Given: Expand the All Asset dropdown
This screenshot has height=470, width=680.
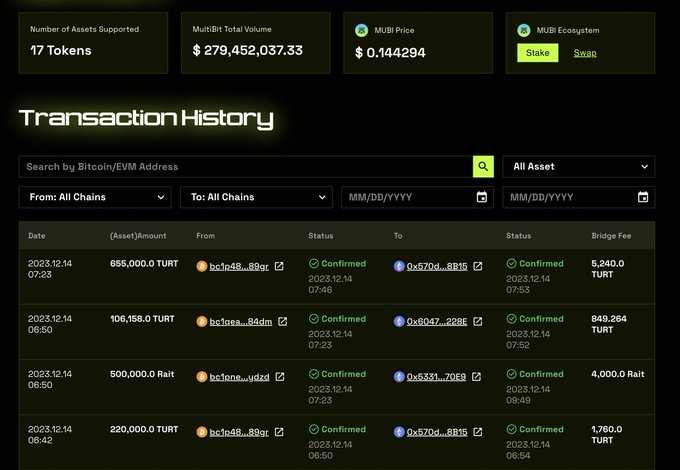Looking at the screenshot, I should coord(579,167).
